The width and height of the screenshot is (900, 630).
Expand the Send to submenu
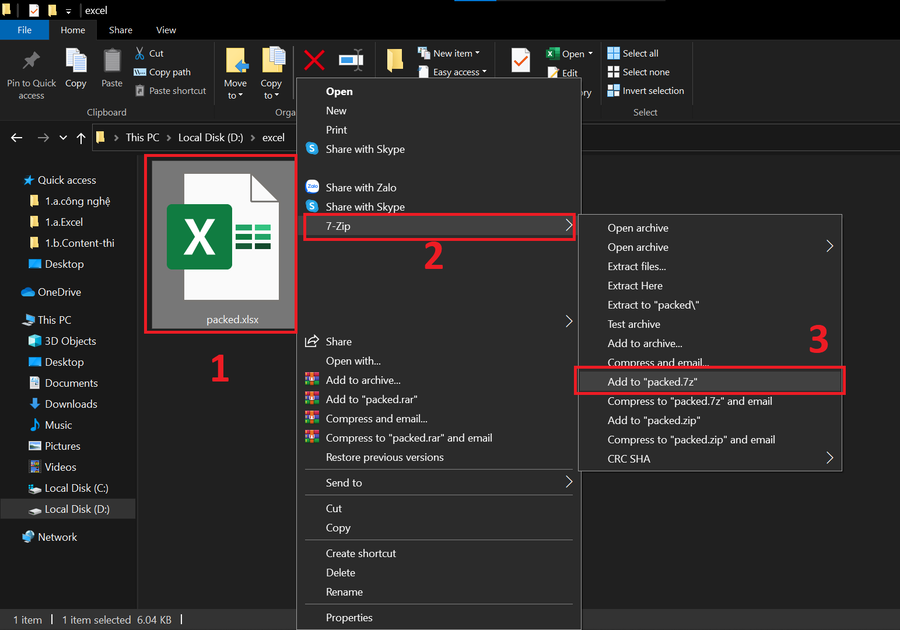coord(439,483)
